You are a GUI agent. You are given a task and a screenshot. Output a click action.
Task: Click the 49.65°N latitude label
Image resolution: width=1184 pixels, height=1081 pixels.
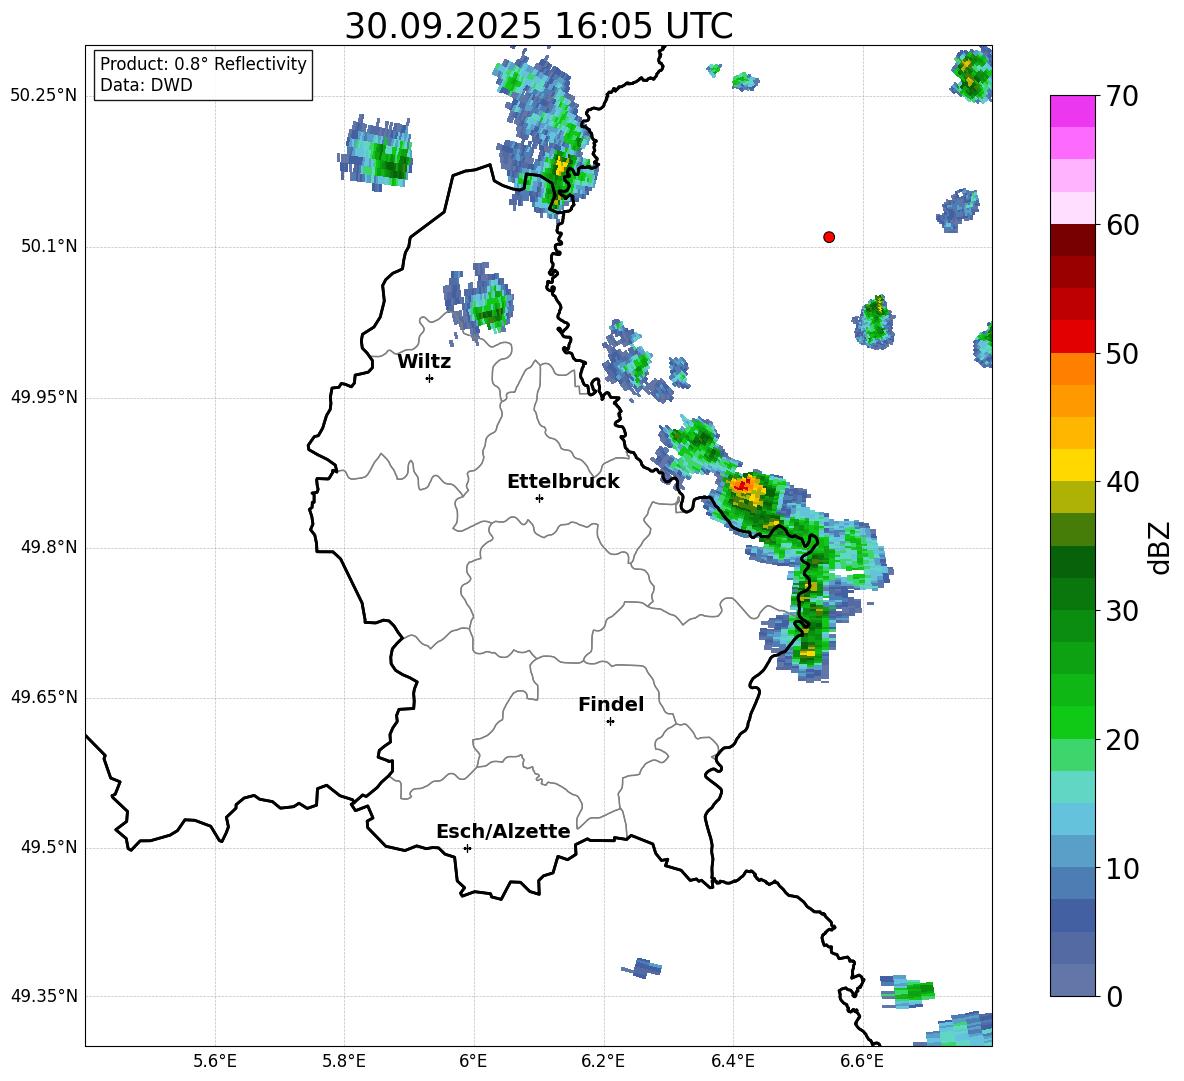(x=44, y=697)
